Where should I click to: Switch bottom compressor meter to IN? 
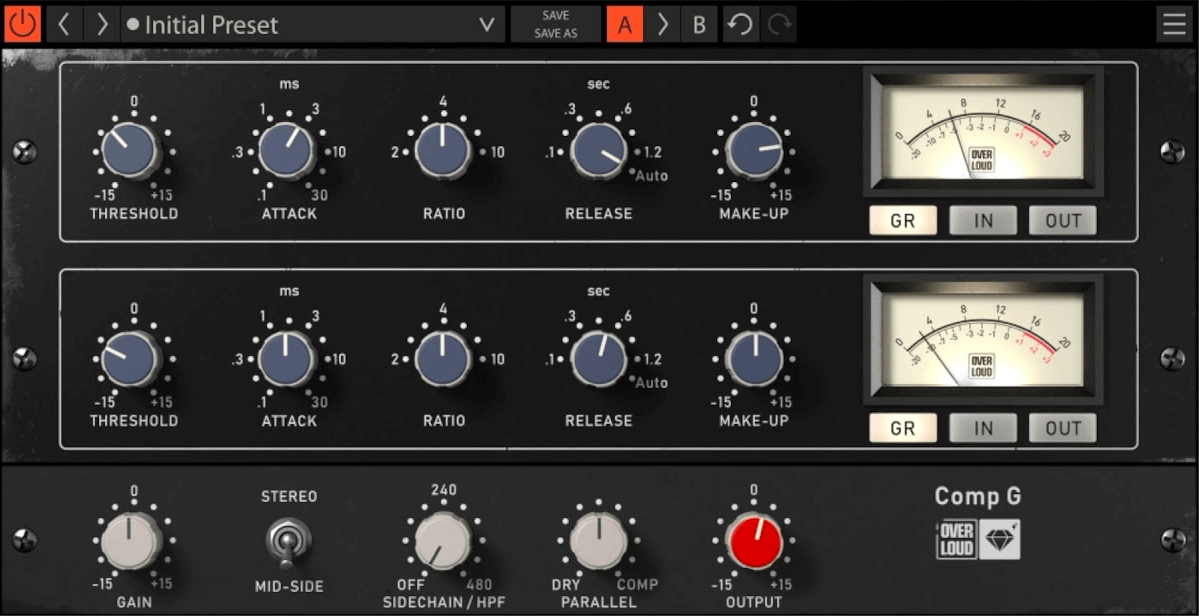click(x=983, y=428)
